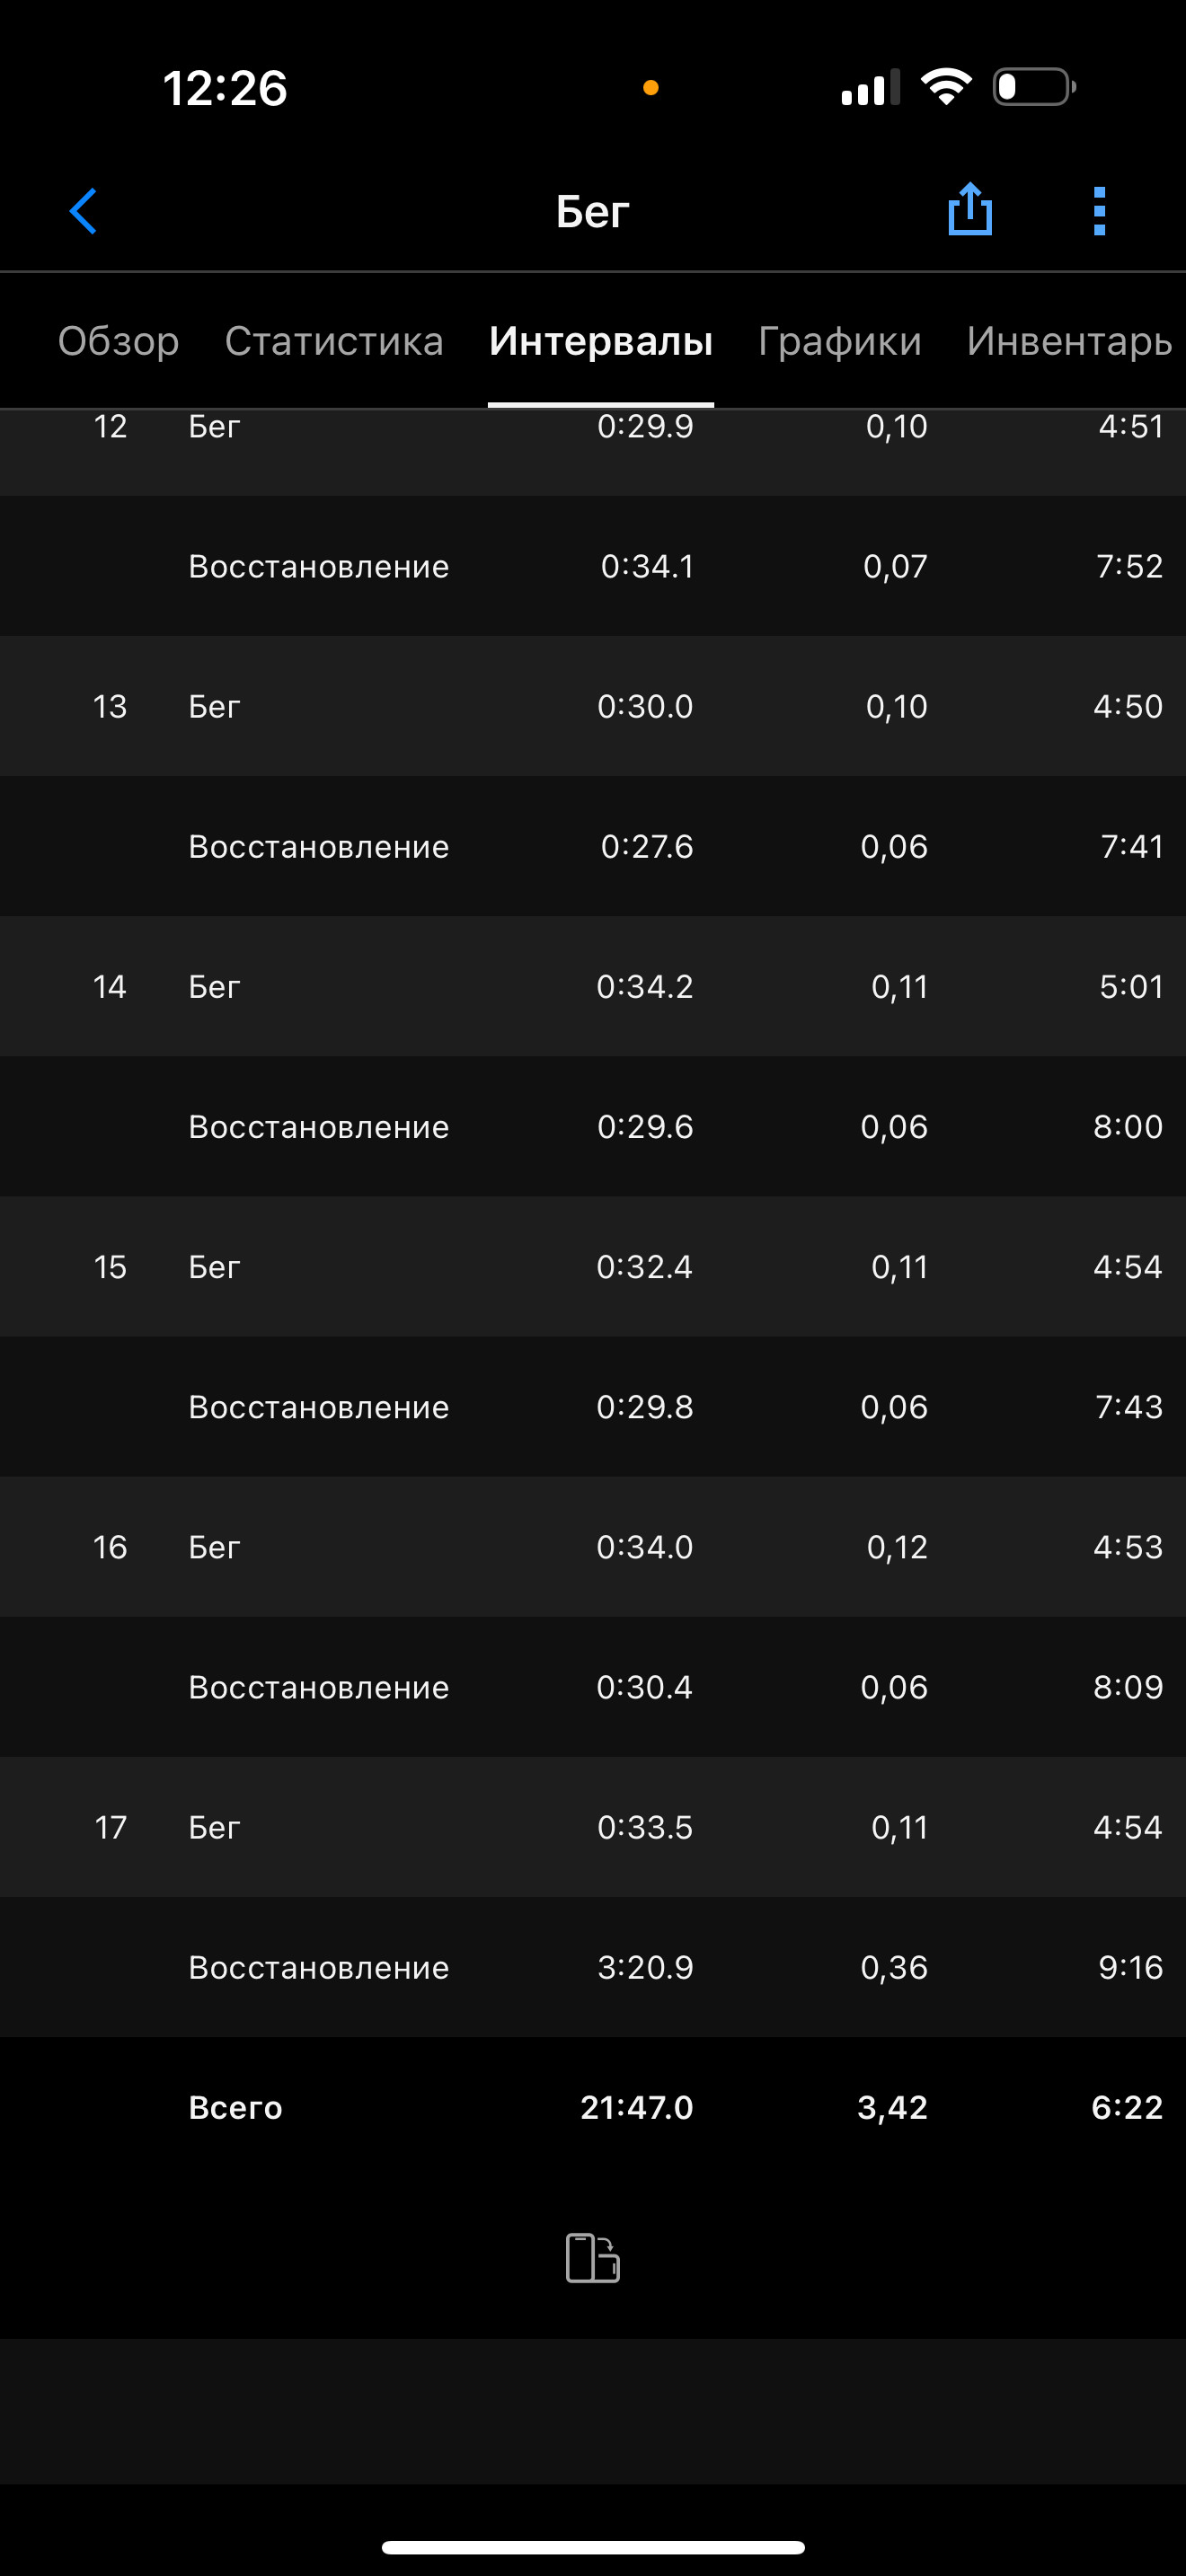This screenshot has height=2576, width=1186.
Task: Tap the Бег screen title
Action: coord(592,212)
